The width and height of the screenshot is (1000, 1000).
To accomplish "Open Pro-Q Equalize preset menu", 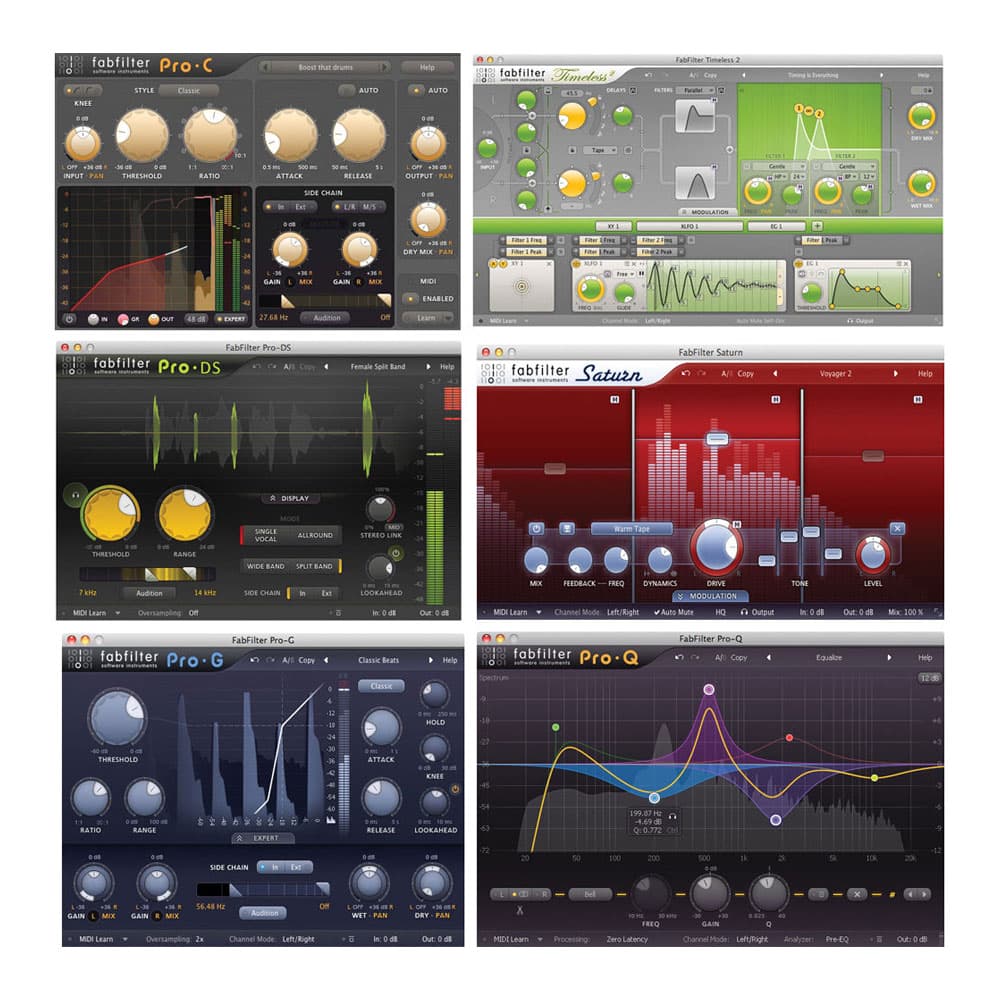I will [829, 658].
